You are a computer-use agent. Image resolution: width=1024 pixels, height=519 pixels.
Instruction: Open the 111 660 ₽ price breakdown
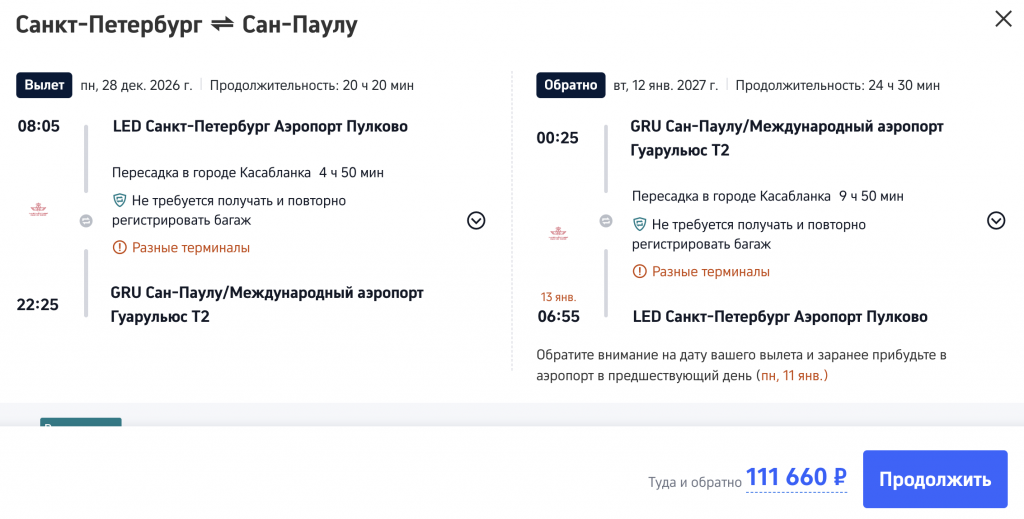pos(796,479)
